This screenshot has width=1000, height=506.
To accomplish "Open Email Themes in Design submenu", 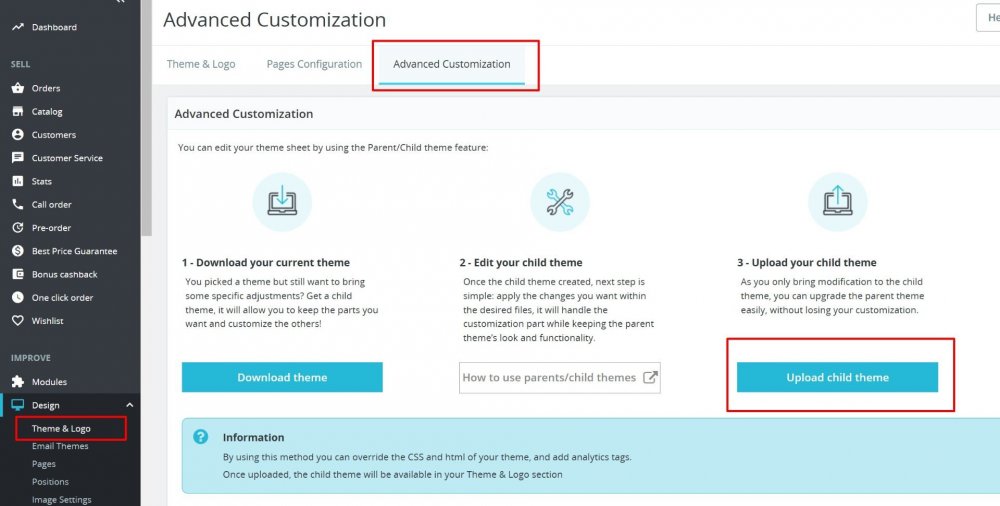I will point(60,446).
